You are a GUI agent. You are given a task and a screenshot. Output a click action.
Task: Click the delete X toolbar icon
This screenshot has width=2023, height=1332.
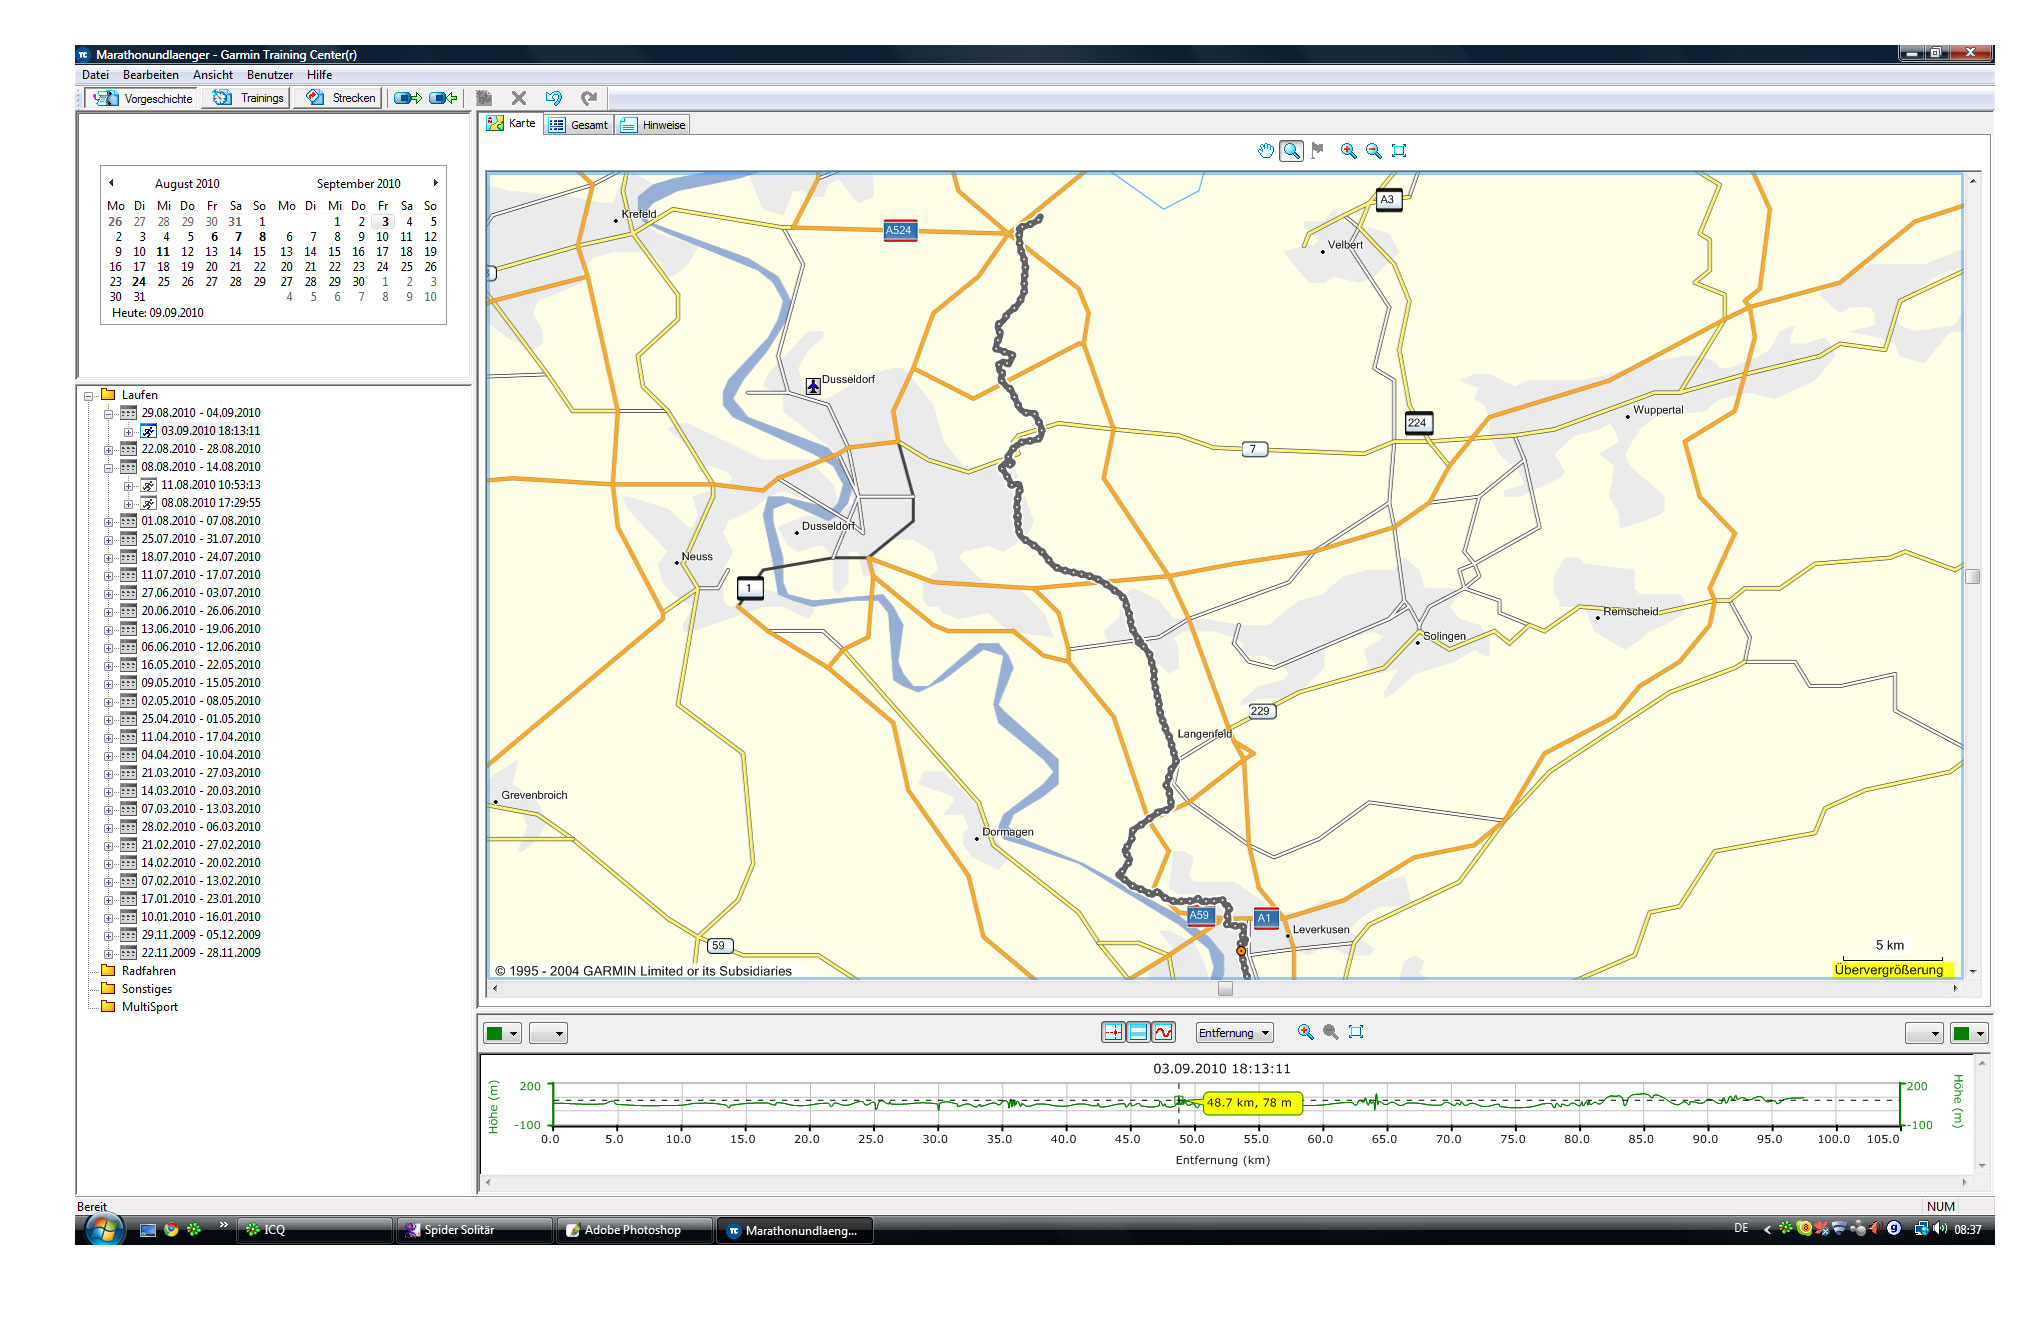[518, 98]
